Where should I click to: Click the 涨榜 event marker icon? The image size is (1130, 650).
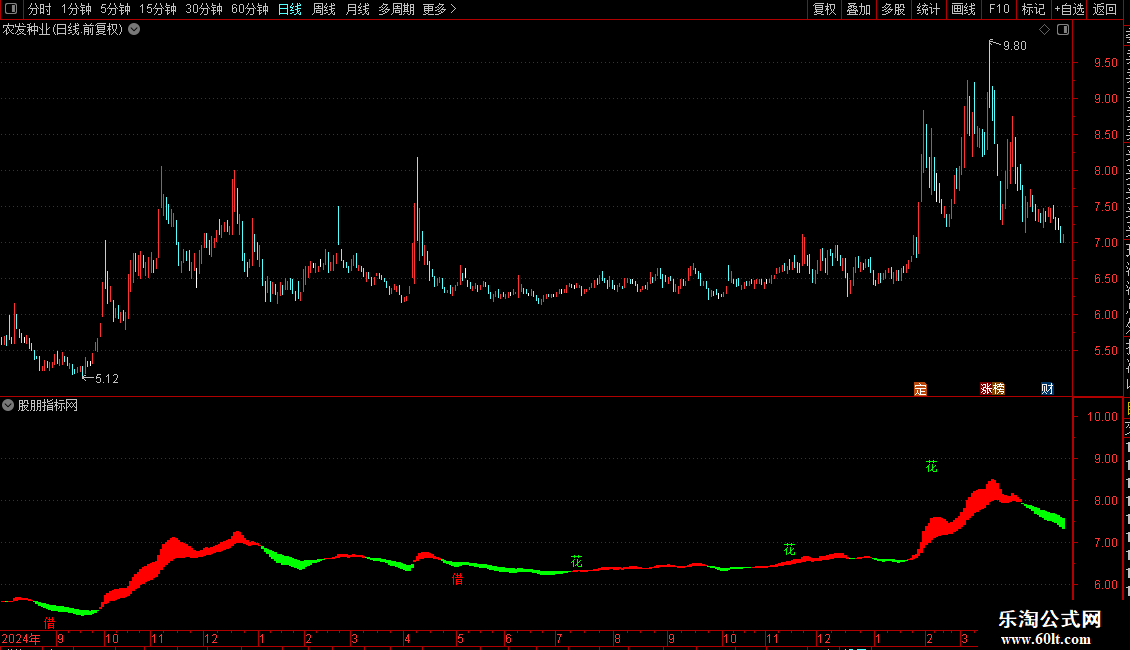pyautogui.click(x=992, y=389)
